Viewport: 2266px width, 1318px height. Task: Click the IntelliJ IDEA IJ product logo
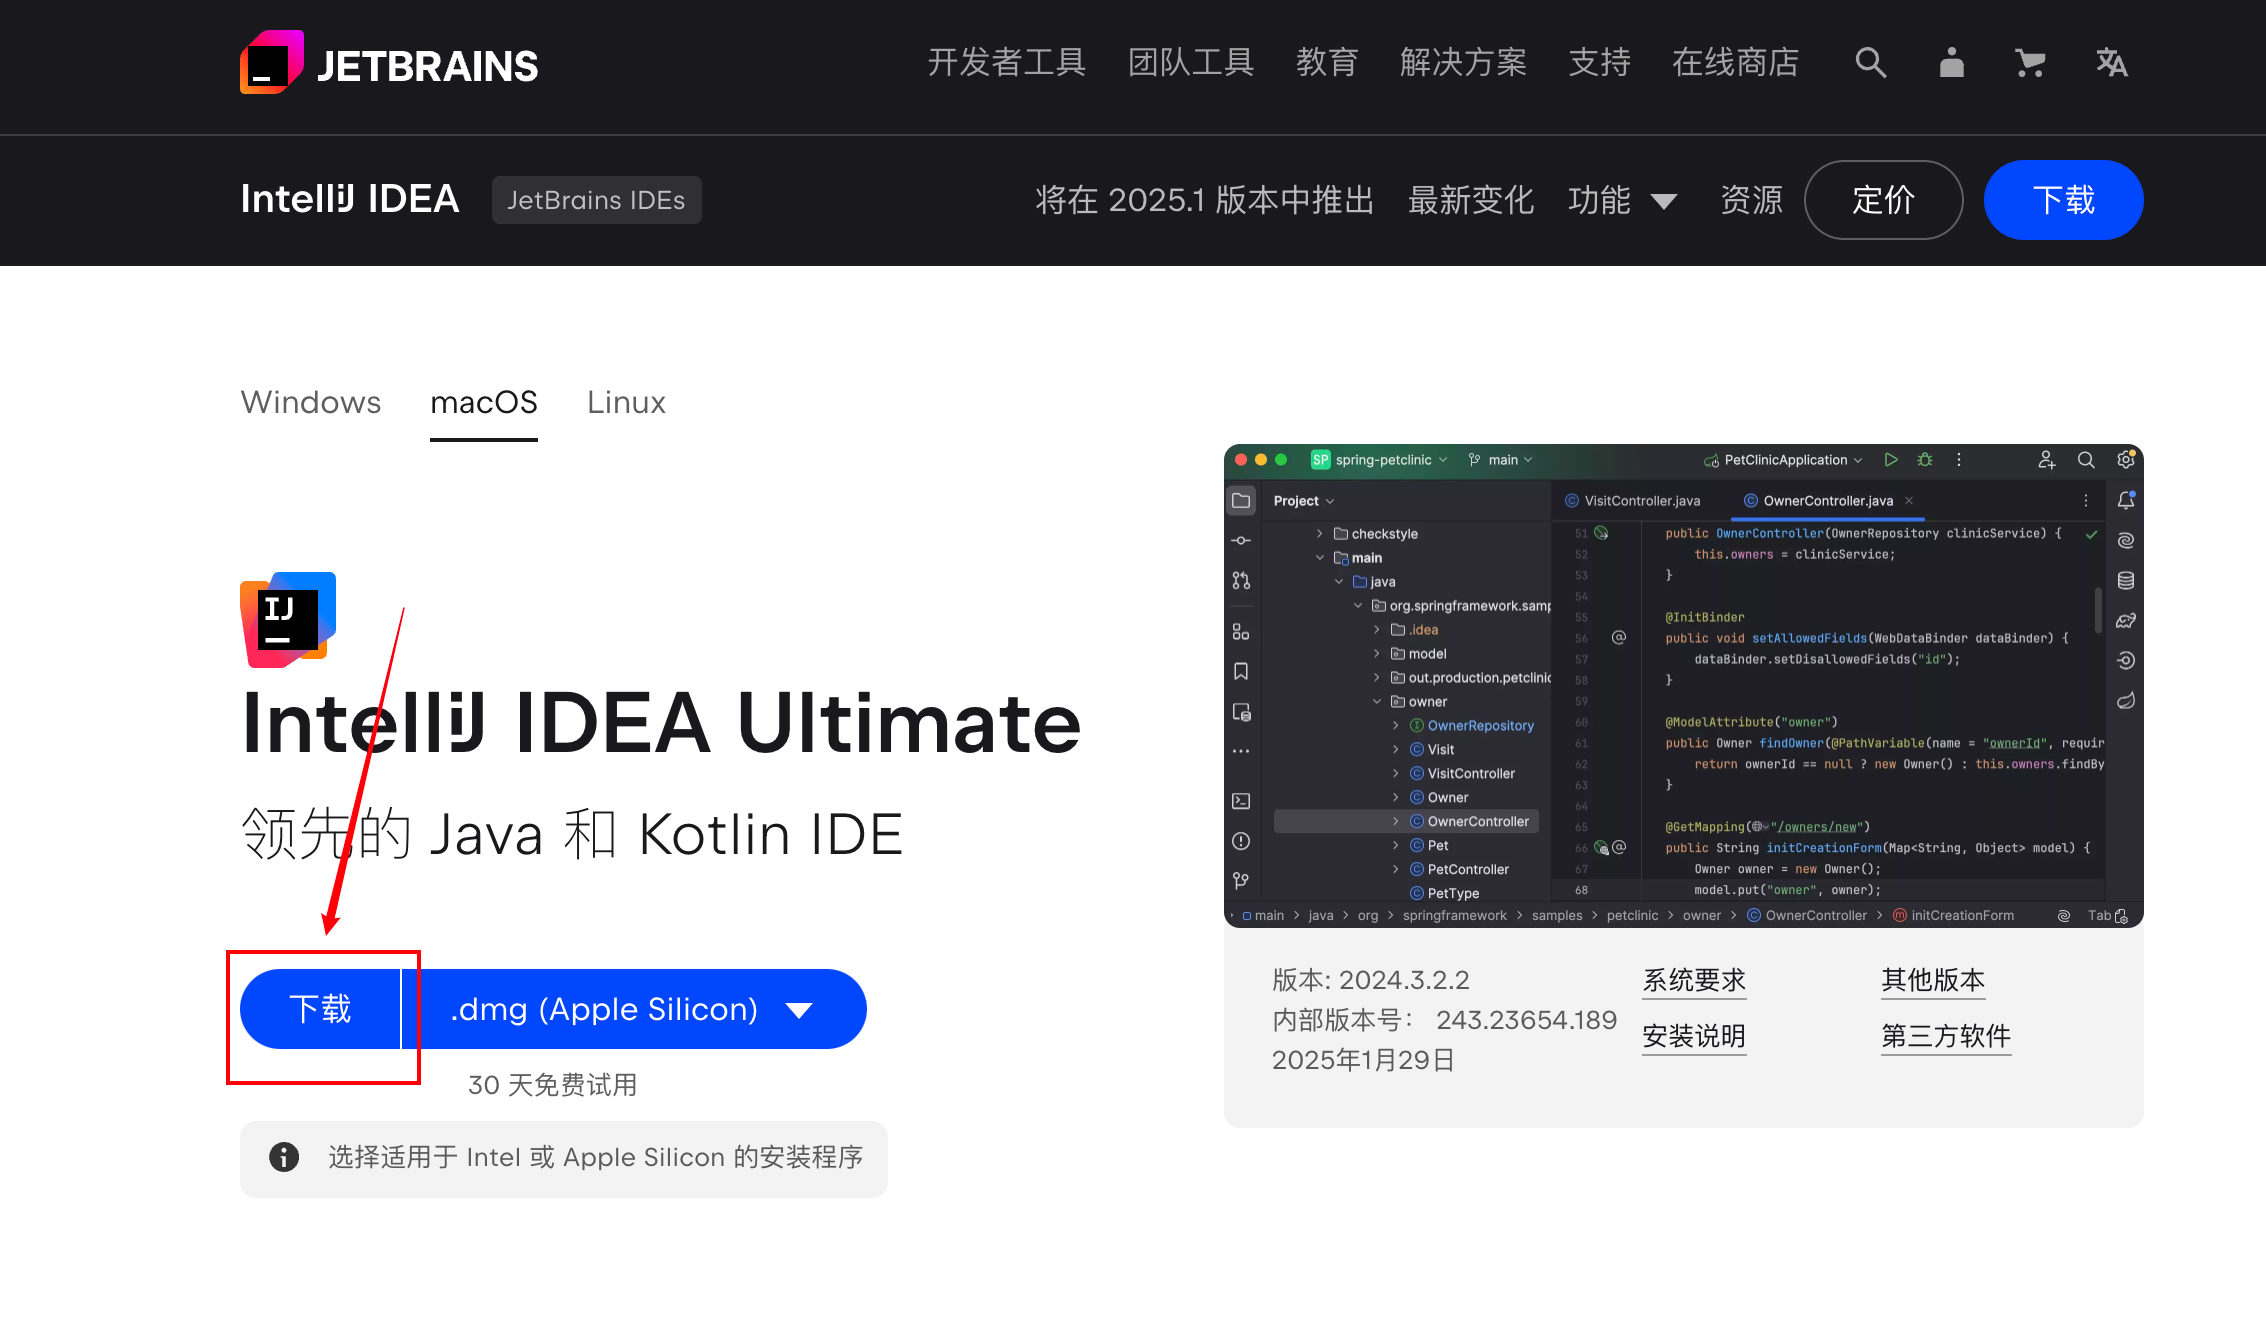[288, 619]
